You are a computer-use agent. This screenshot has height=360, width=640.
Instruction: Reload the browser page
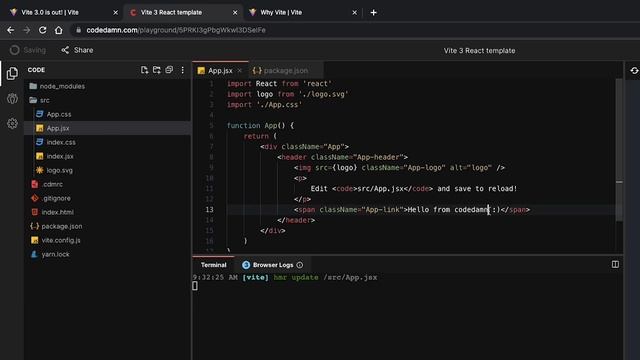click(x=42, y=30)
